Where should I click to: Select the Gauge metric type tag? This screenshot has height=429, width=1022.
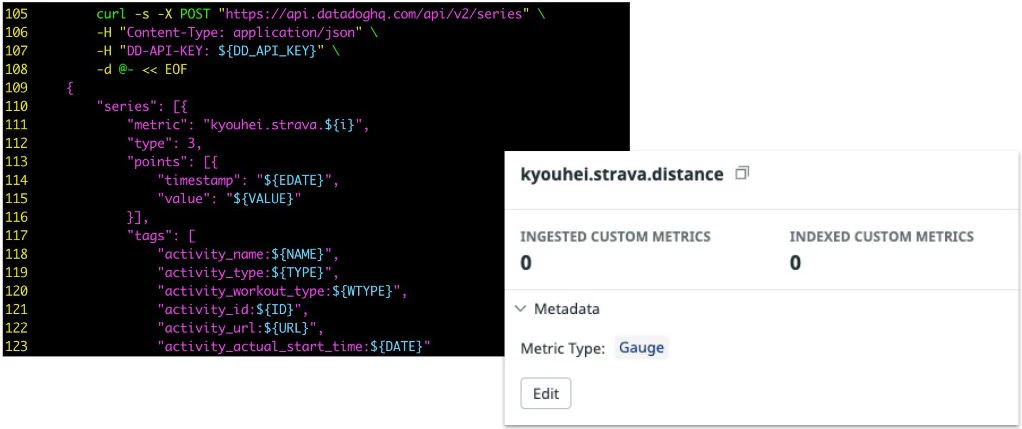pos(641,348)
